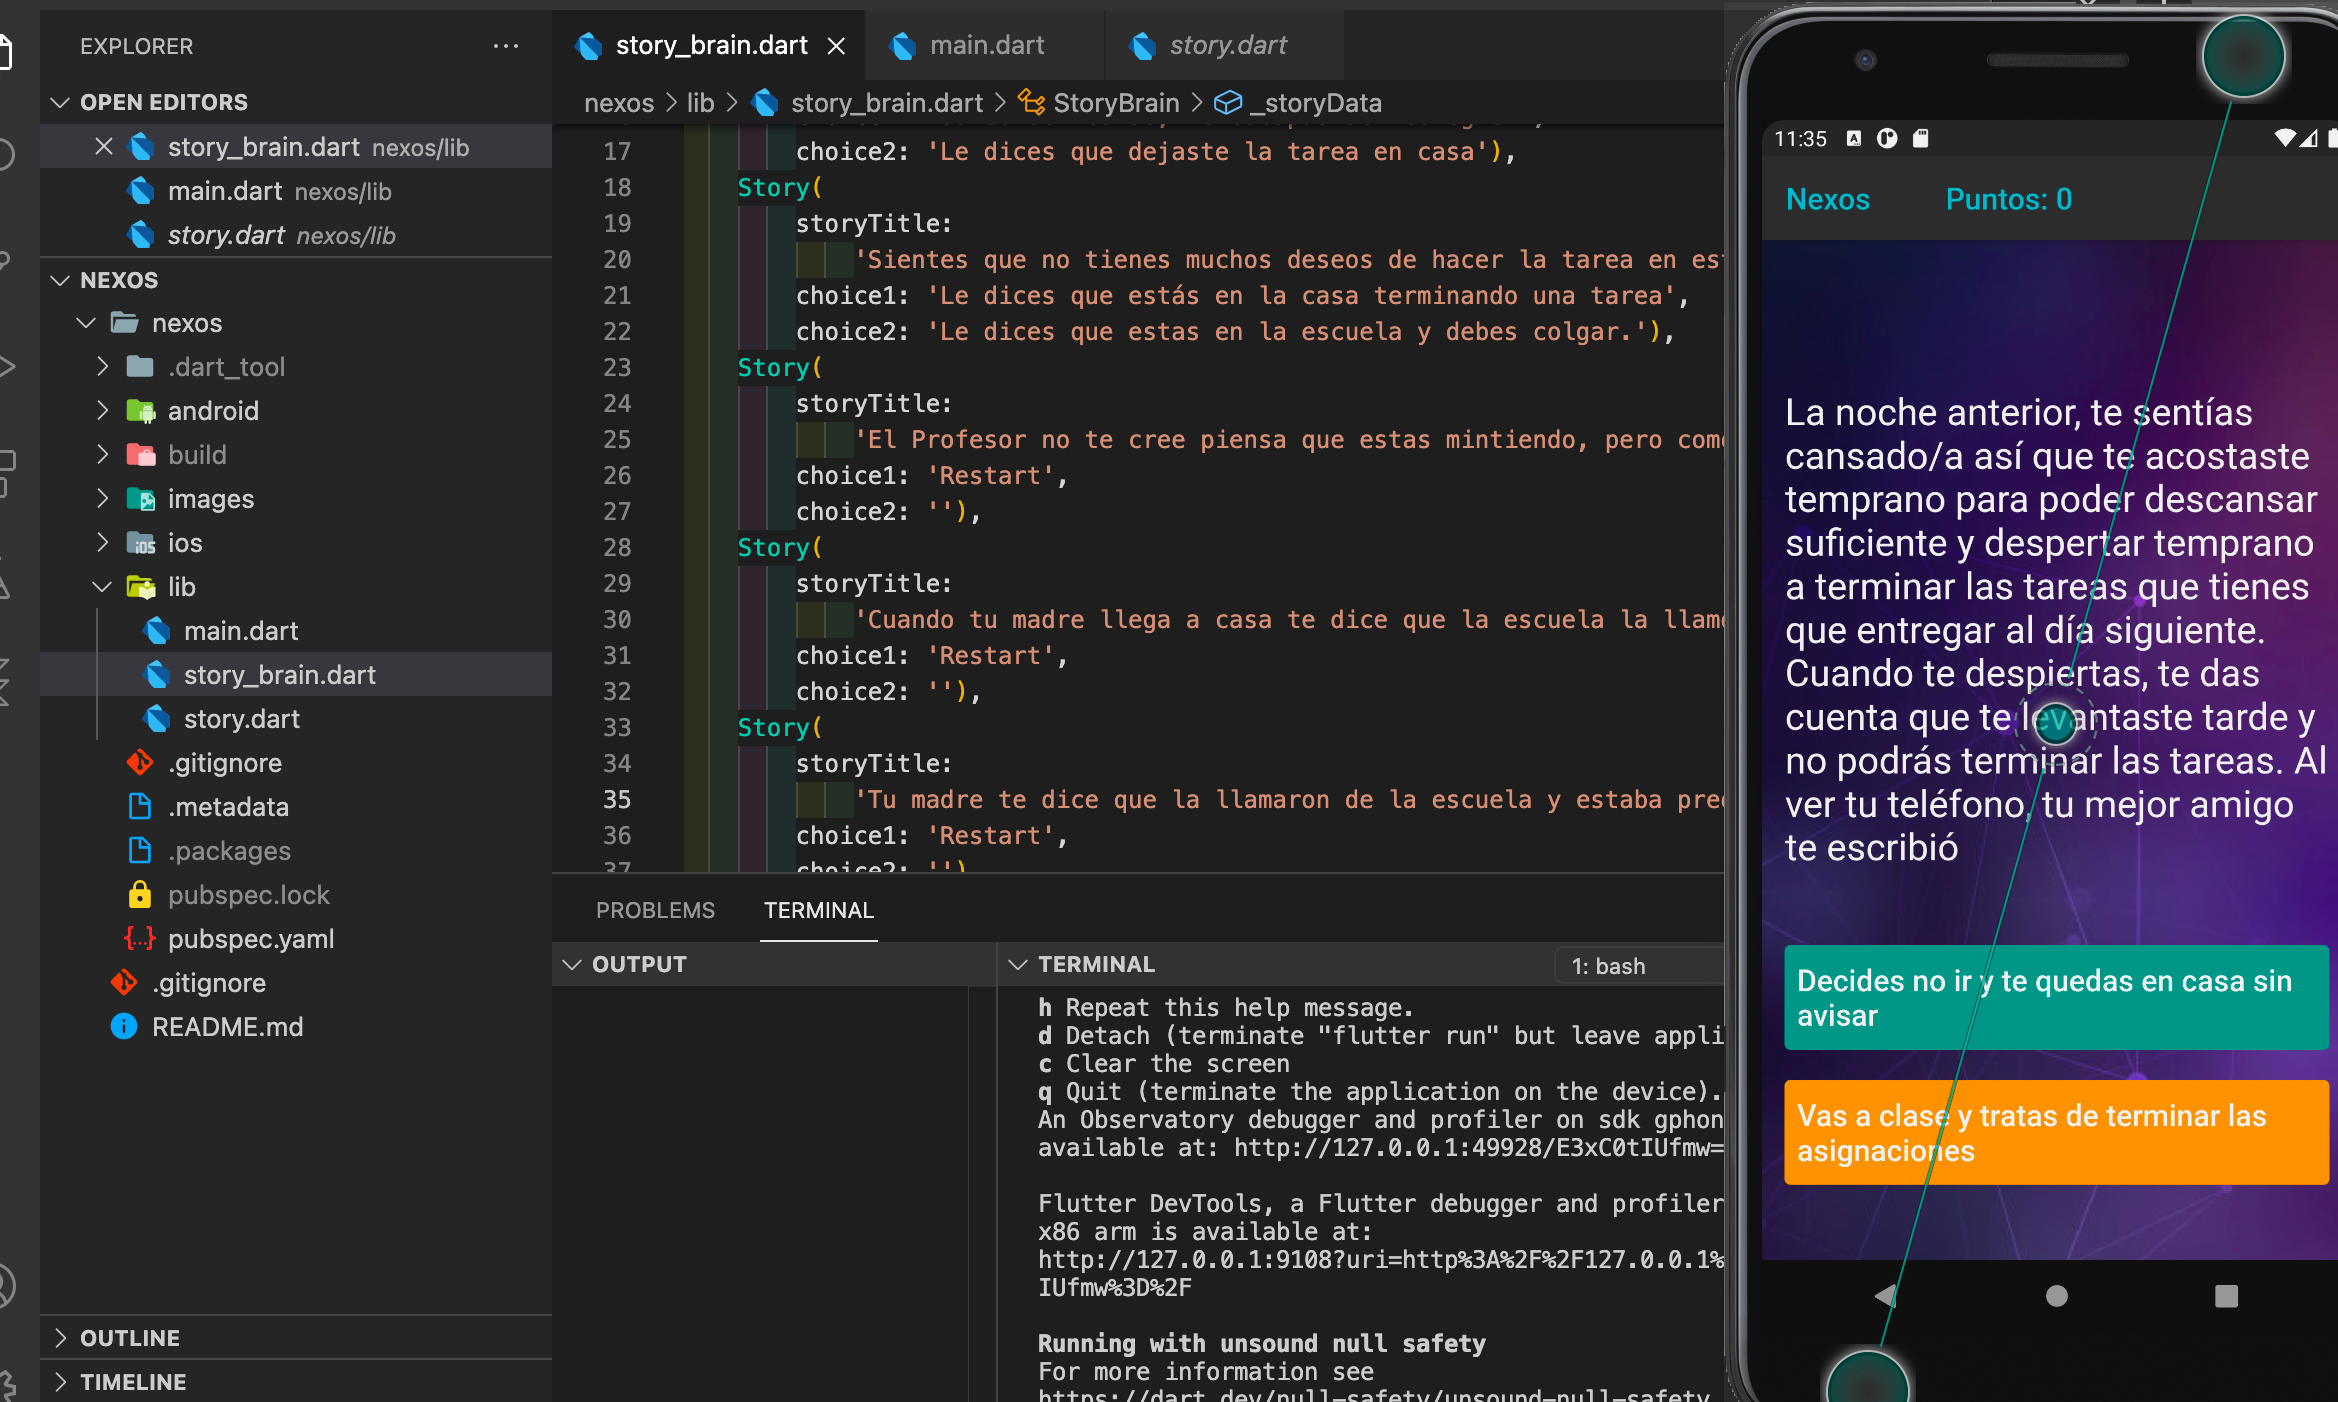Tap the Android recents square button
Viewport: 2338px width, 1402px height.
[2226, 1296]
